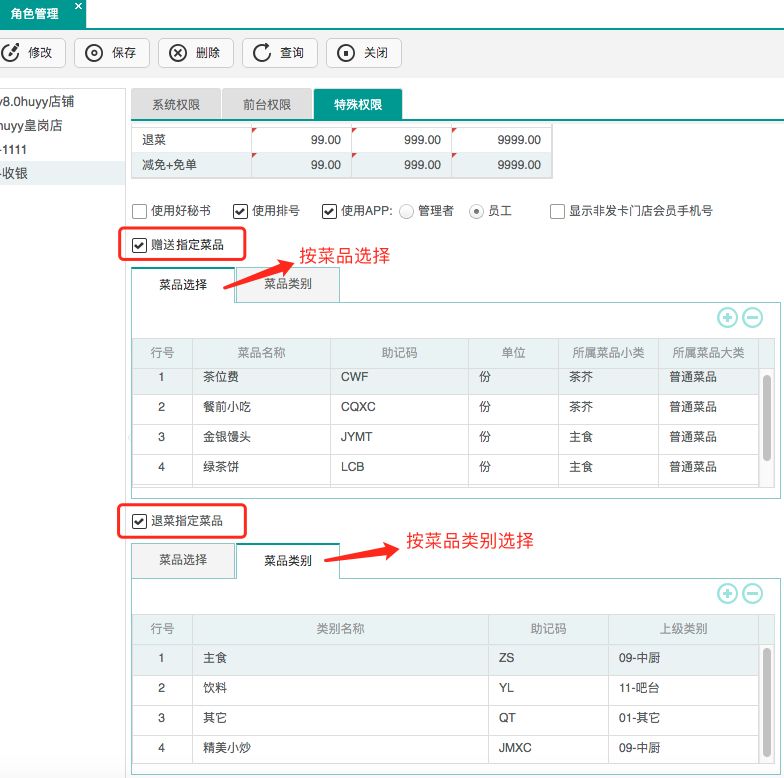Select the 金银馒头 dish row

pyautogui.click(x=446, y=440)
